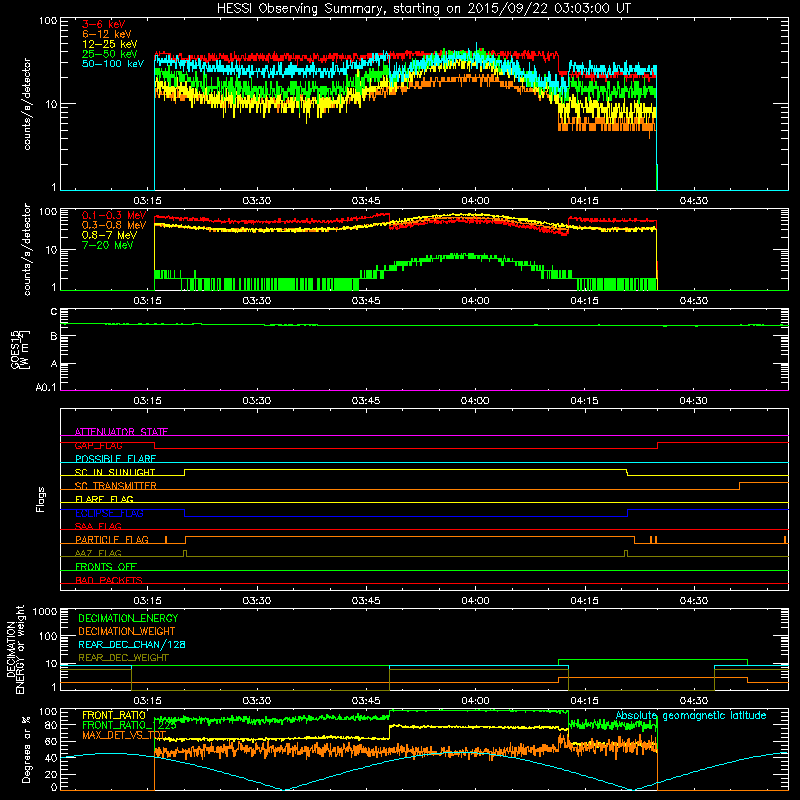Click the ATTENUATOR_STATE flag label

tap(121, 432)
